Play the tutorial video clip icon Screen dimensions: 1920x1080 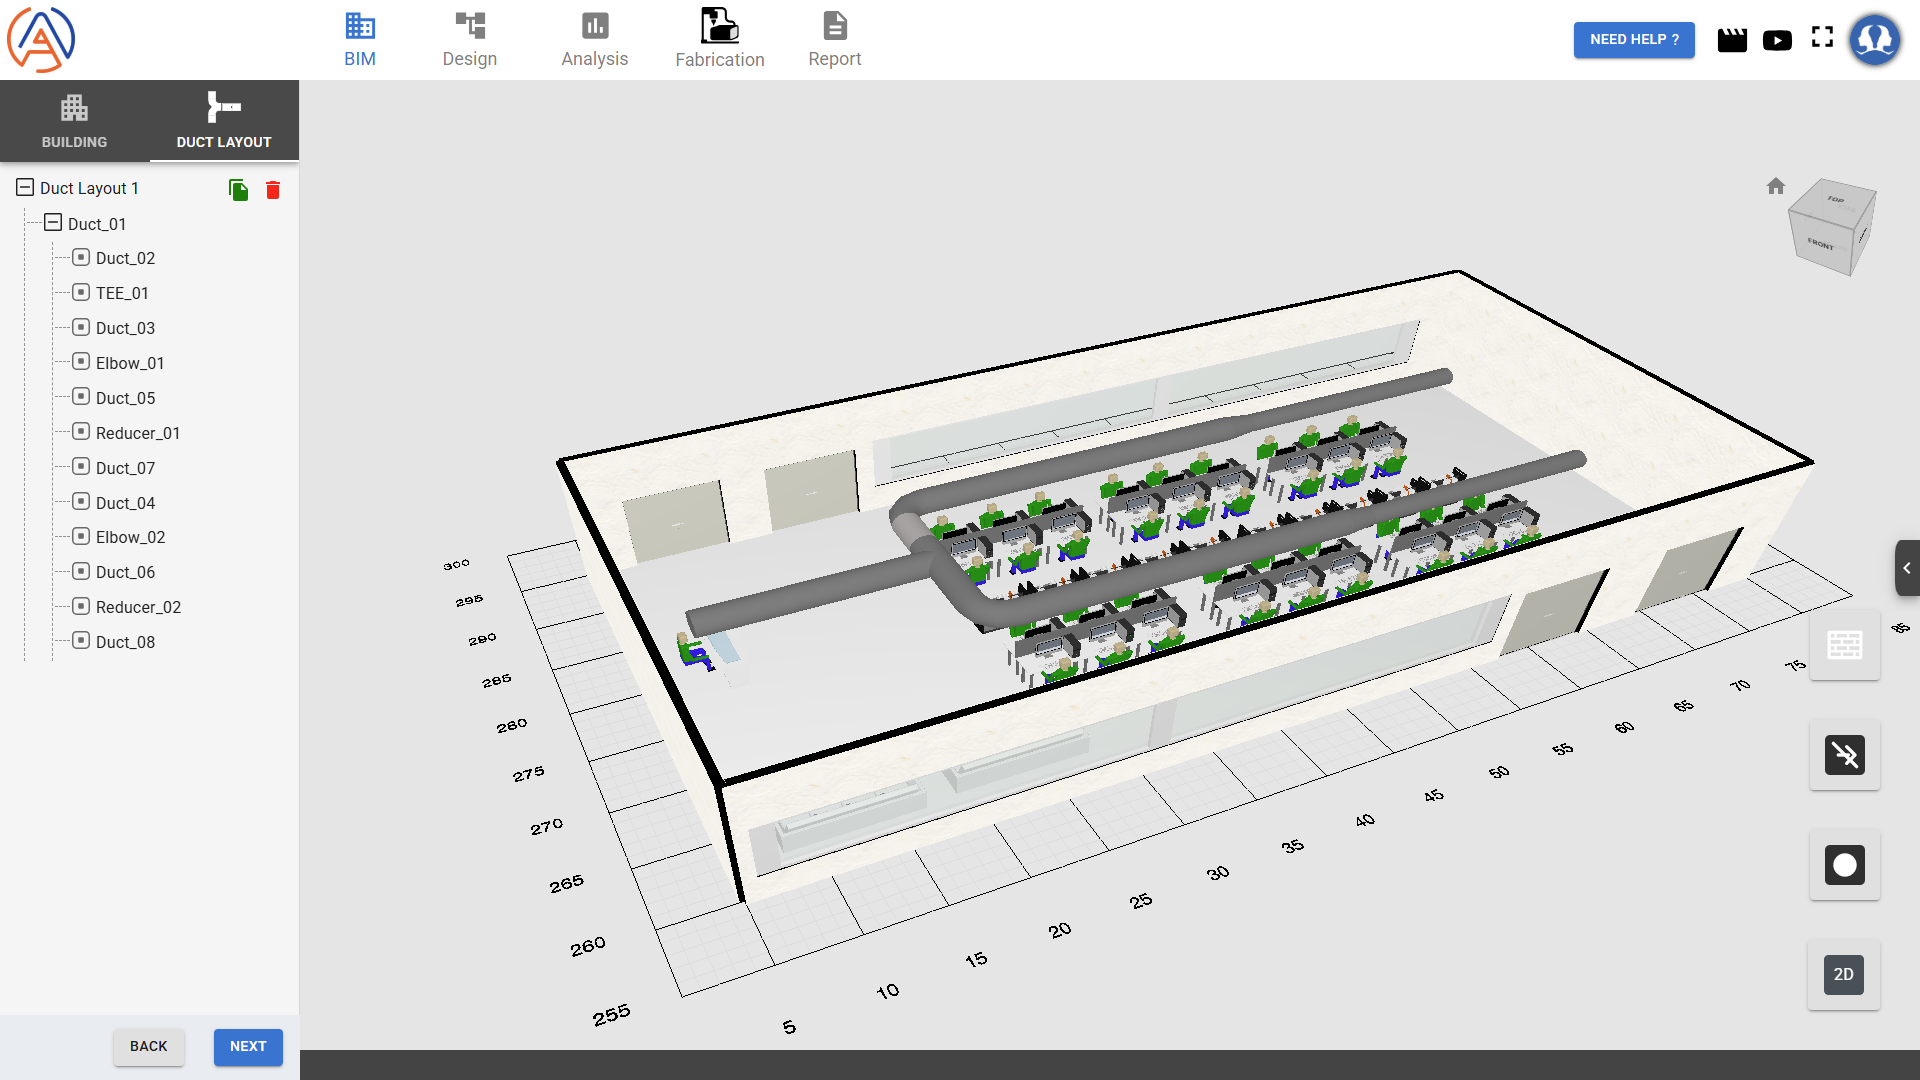pyautogui.click(x=1733, y=40)
